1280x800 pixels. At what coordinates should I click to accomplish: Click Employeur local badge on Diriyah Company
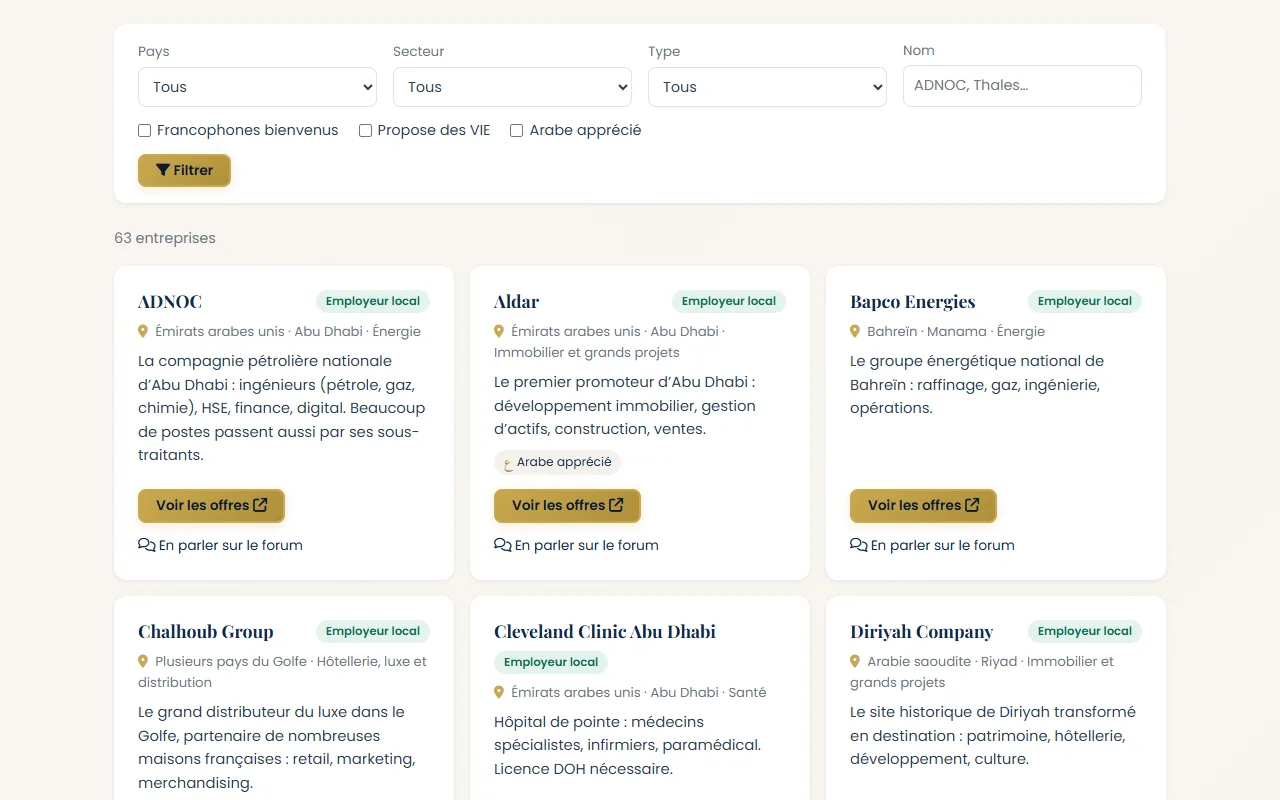pos(1085,631)
